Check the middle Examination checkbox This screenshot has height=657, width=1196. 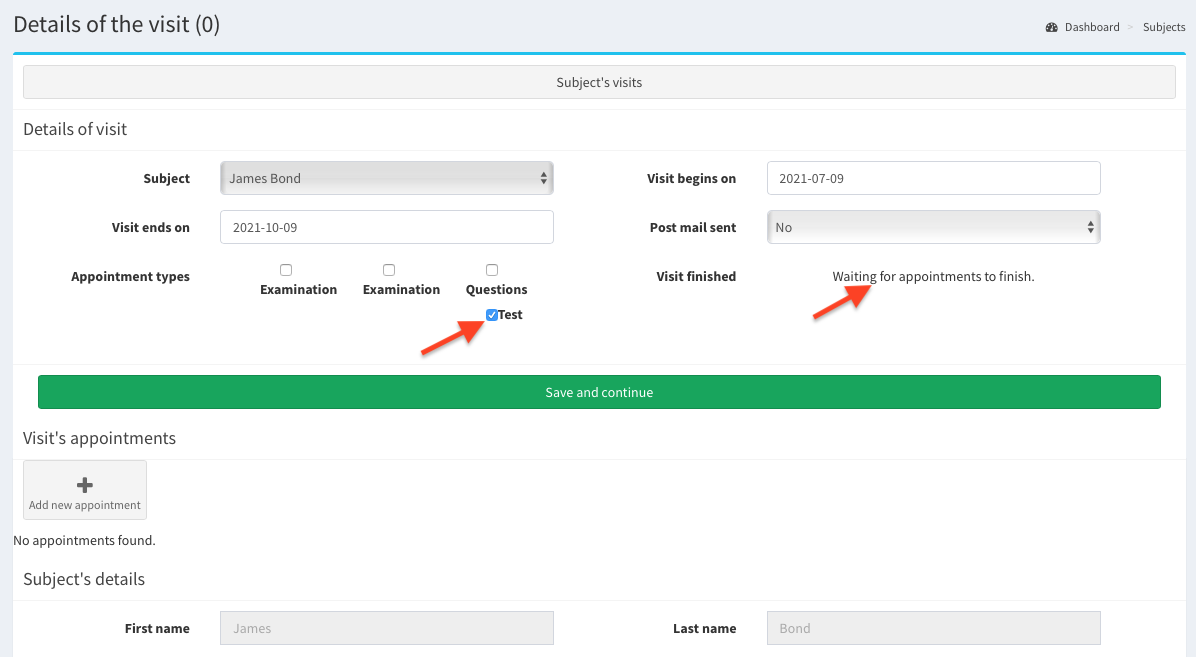click(x=389, y=270)
